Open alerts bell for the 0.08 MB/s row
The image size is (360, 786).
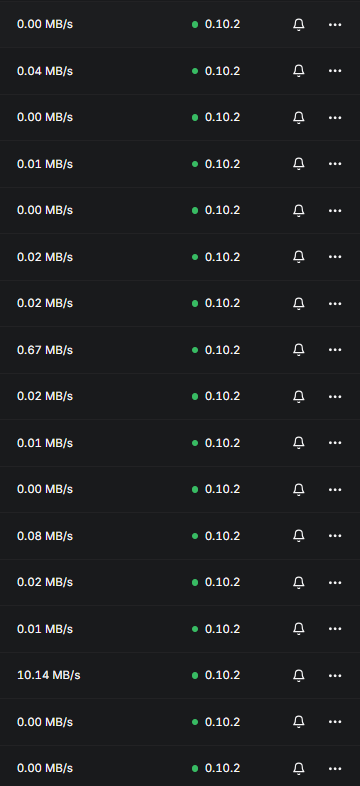[298, 536]
